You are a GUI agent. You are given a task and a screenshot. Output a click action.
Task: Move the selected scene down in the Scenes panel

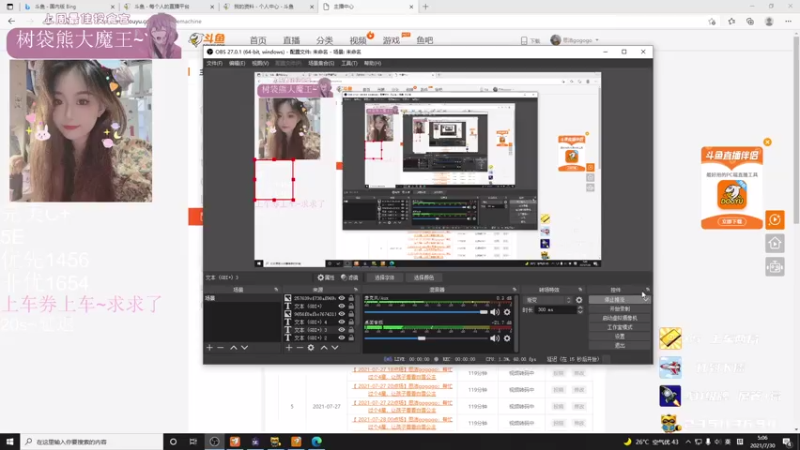(244, 347)
